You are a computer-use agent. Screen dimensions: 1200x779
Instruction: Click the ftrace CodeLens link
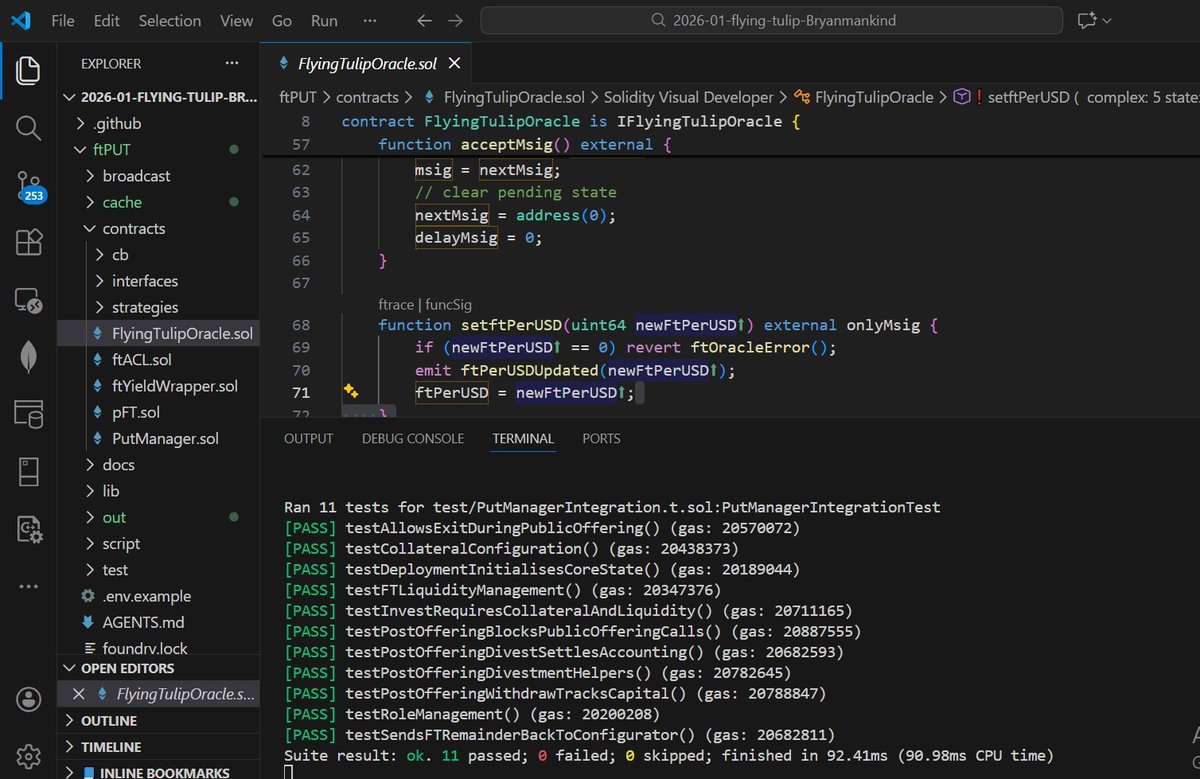point(397,304)
